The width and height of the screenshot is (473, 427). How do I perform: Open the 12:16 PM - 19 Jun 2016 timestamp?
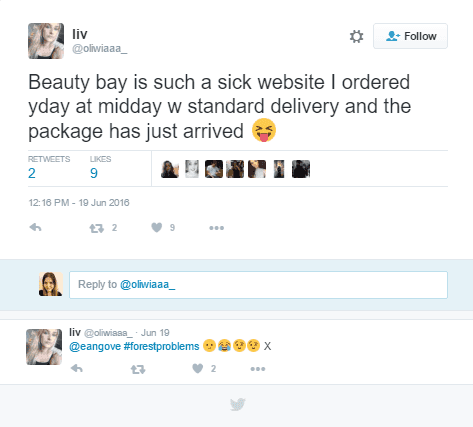79,203
